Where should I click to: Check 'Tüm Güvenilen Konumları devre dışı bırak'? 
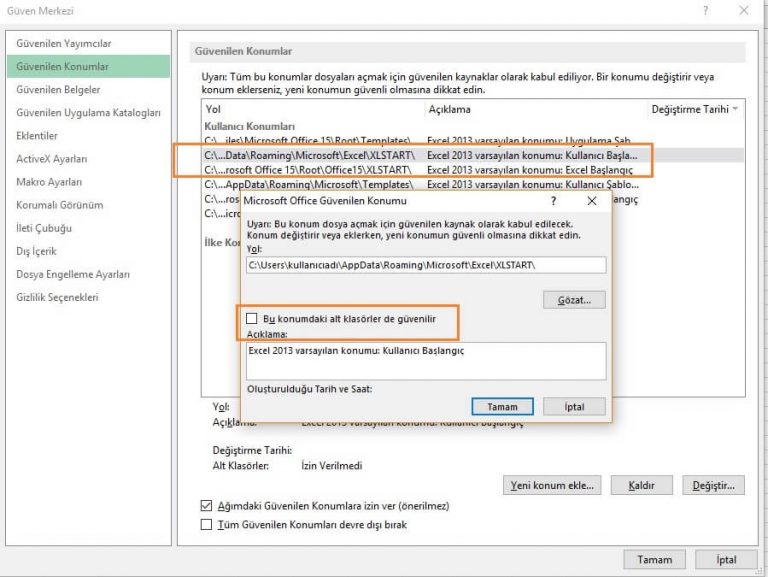tap(207, 524)
